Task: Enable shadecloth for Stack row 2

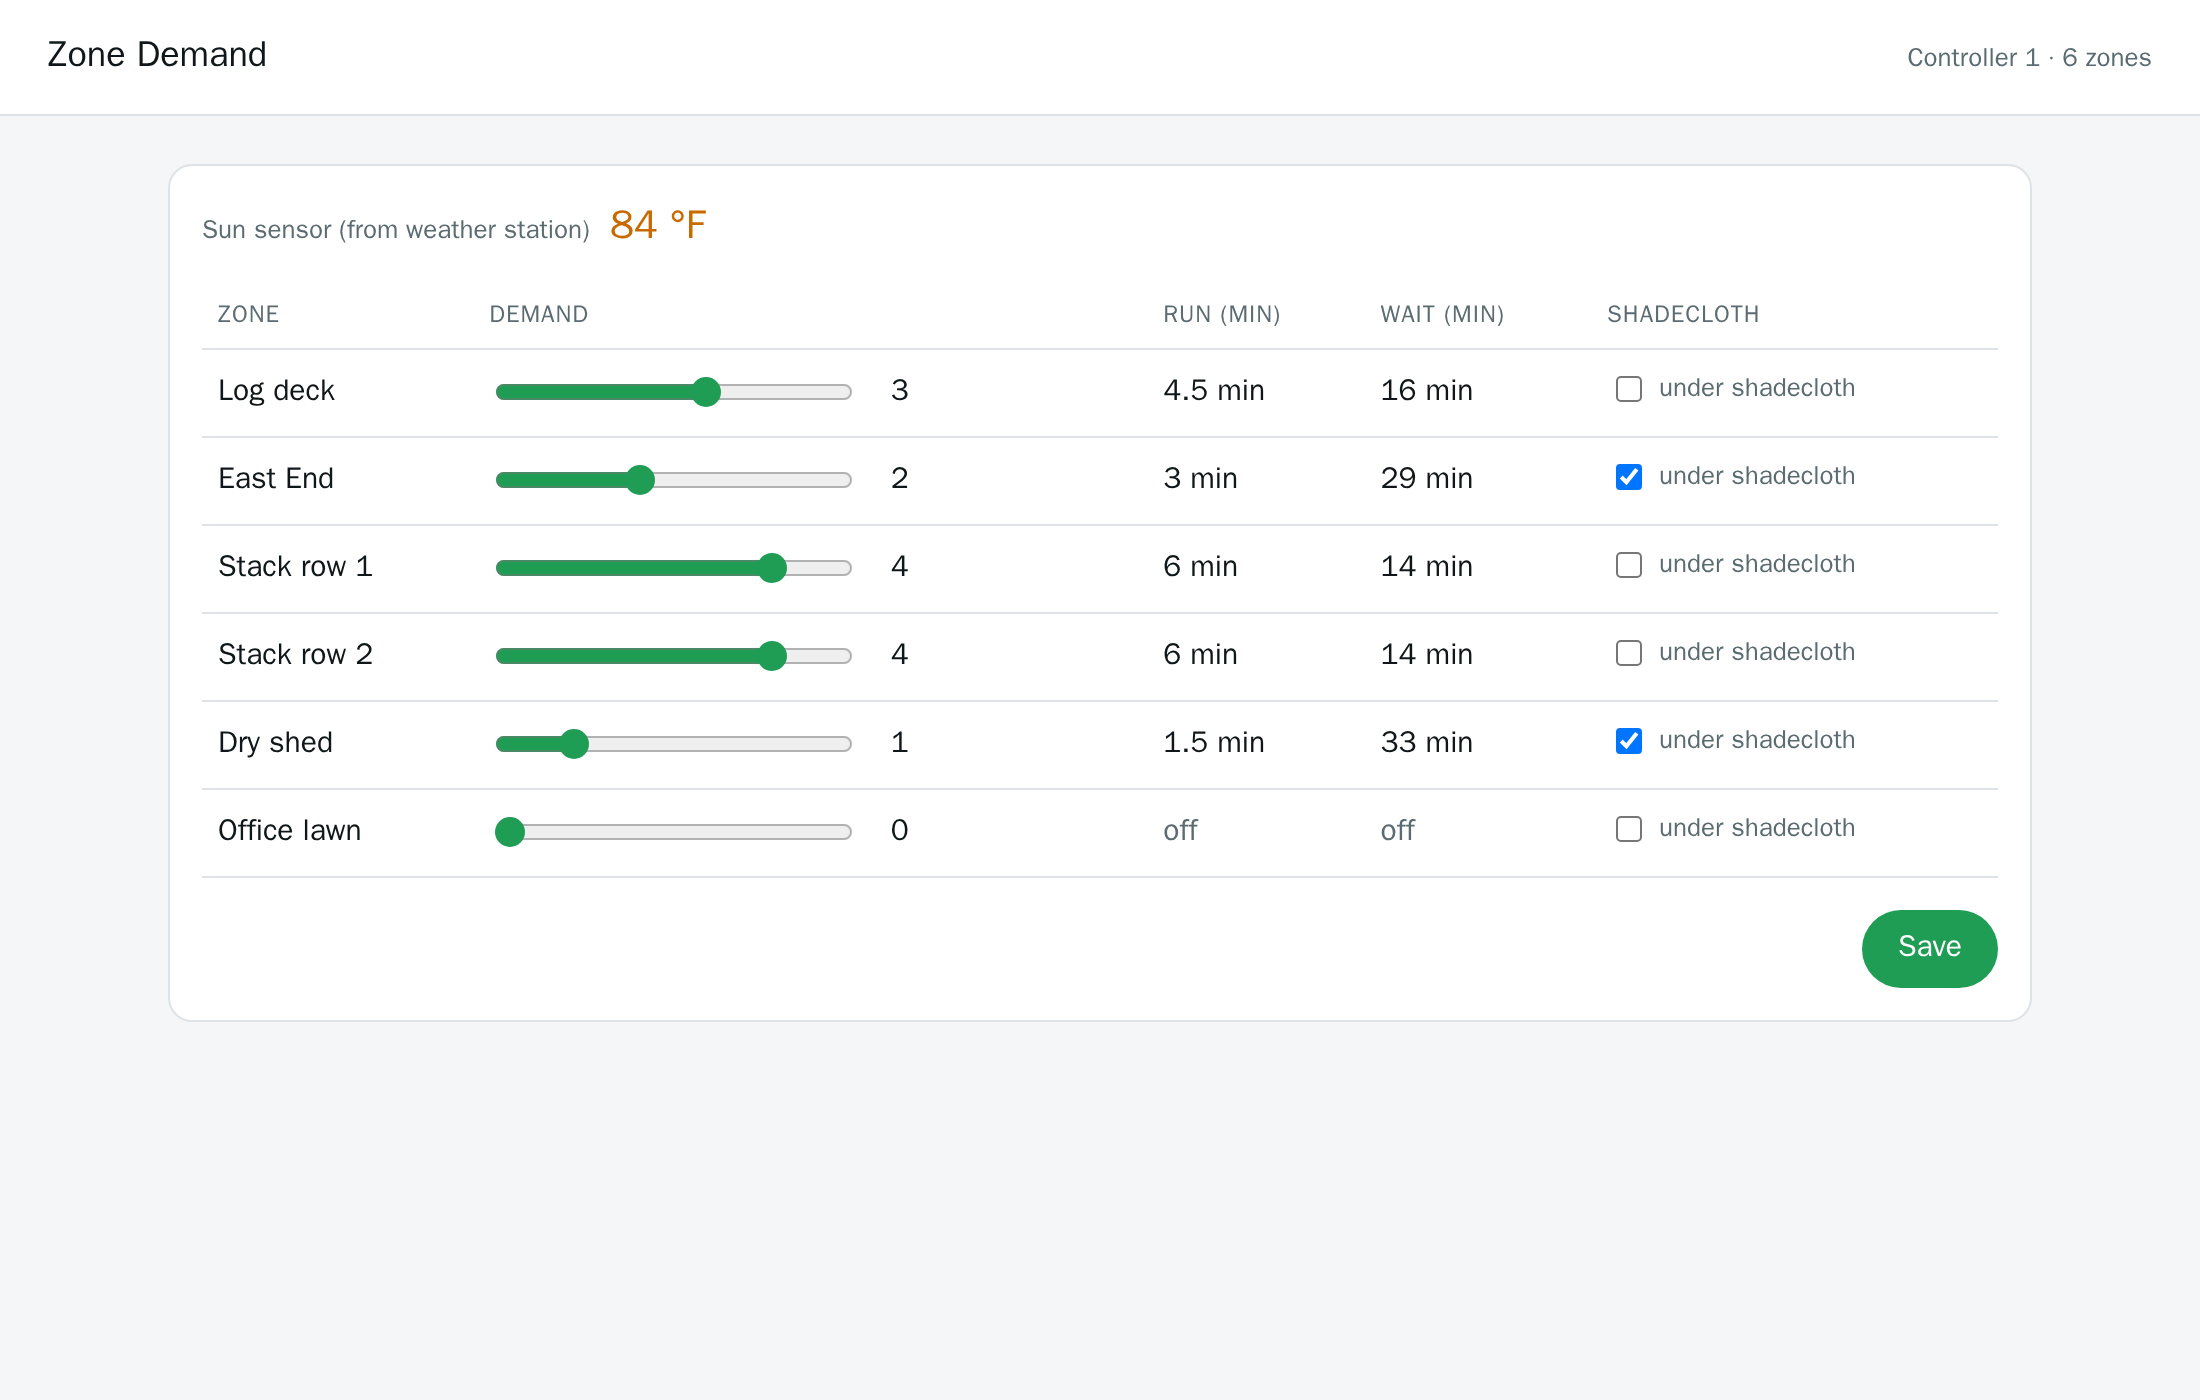Action: (x=1628, y=653)
